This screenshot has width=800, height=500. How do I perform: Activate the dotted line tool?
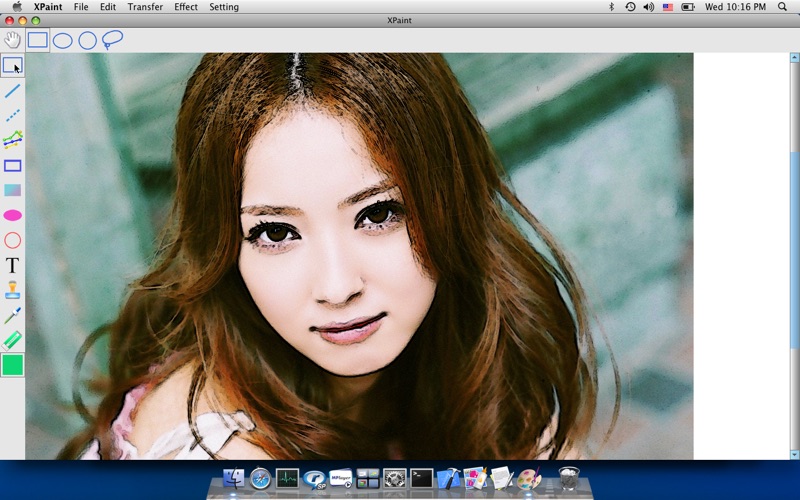click(12, 116)
